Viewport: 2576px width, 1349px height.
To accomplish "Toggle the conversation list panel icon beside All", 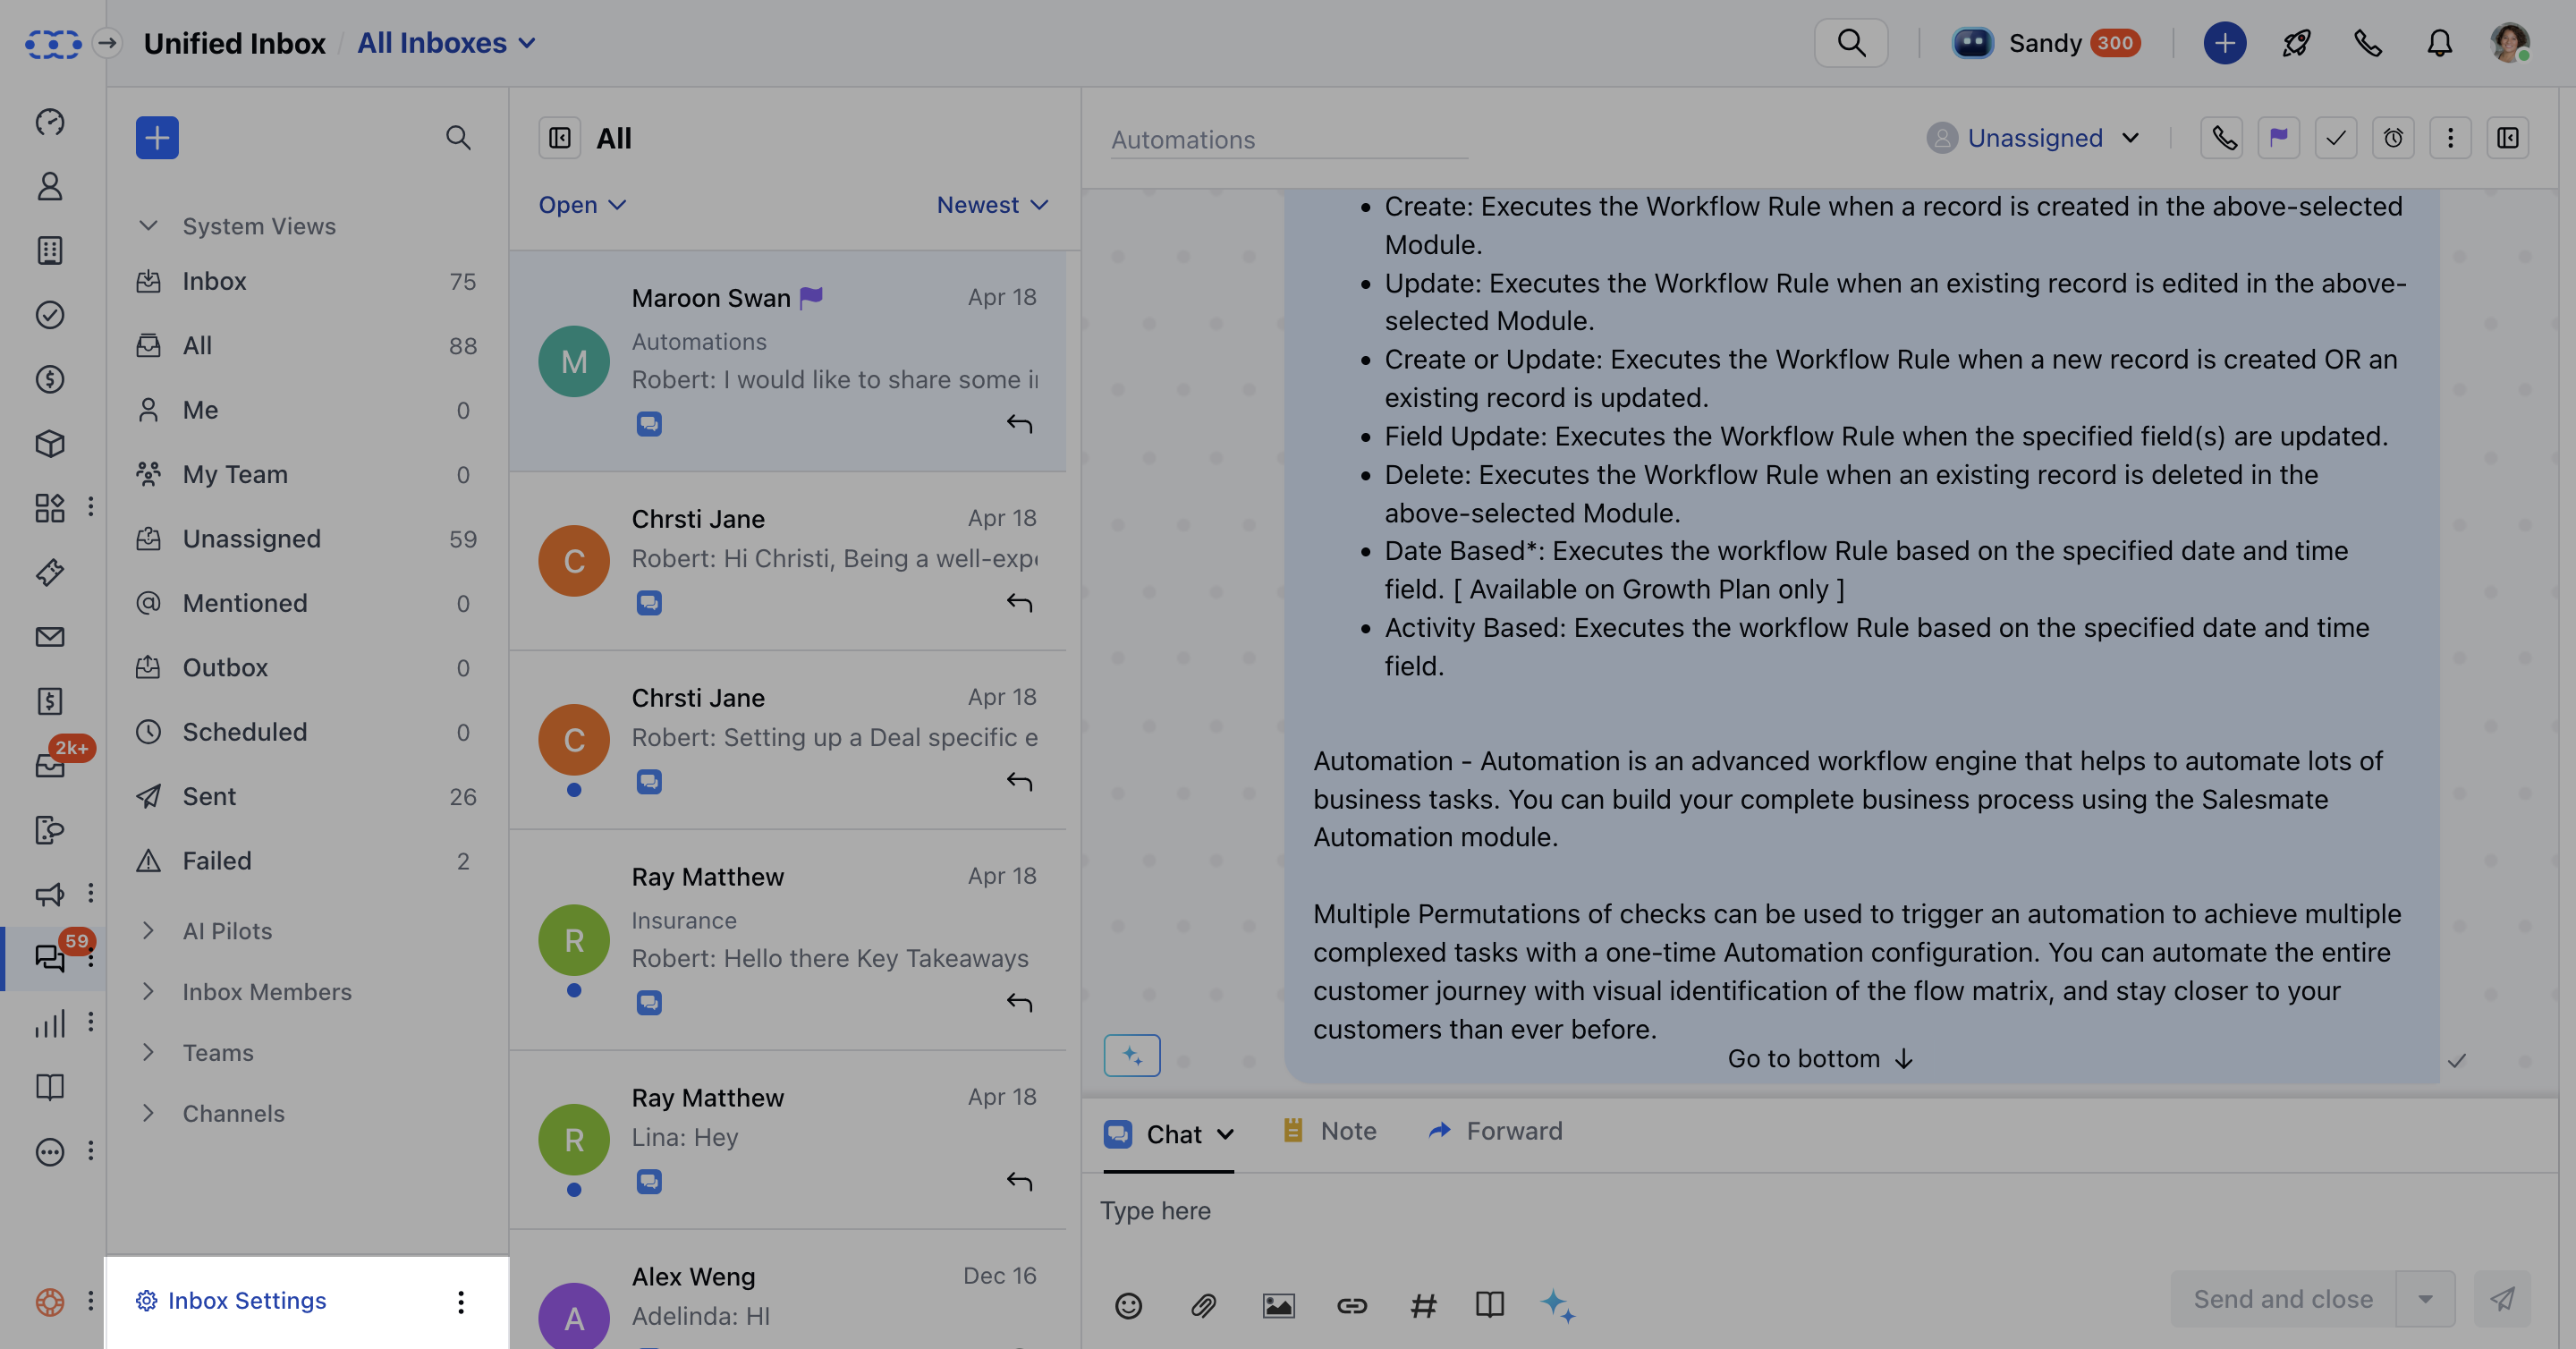I will (560, 138).
